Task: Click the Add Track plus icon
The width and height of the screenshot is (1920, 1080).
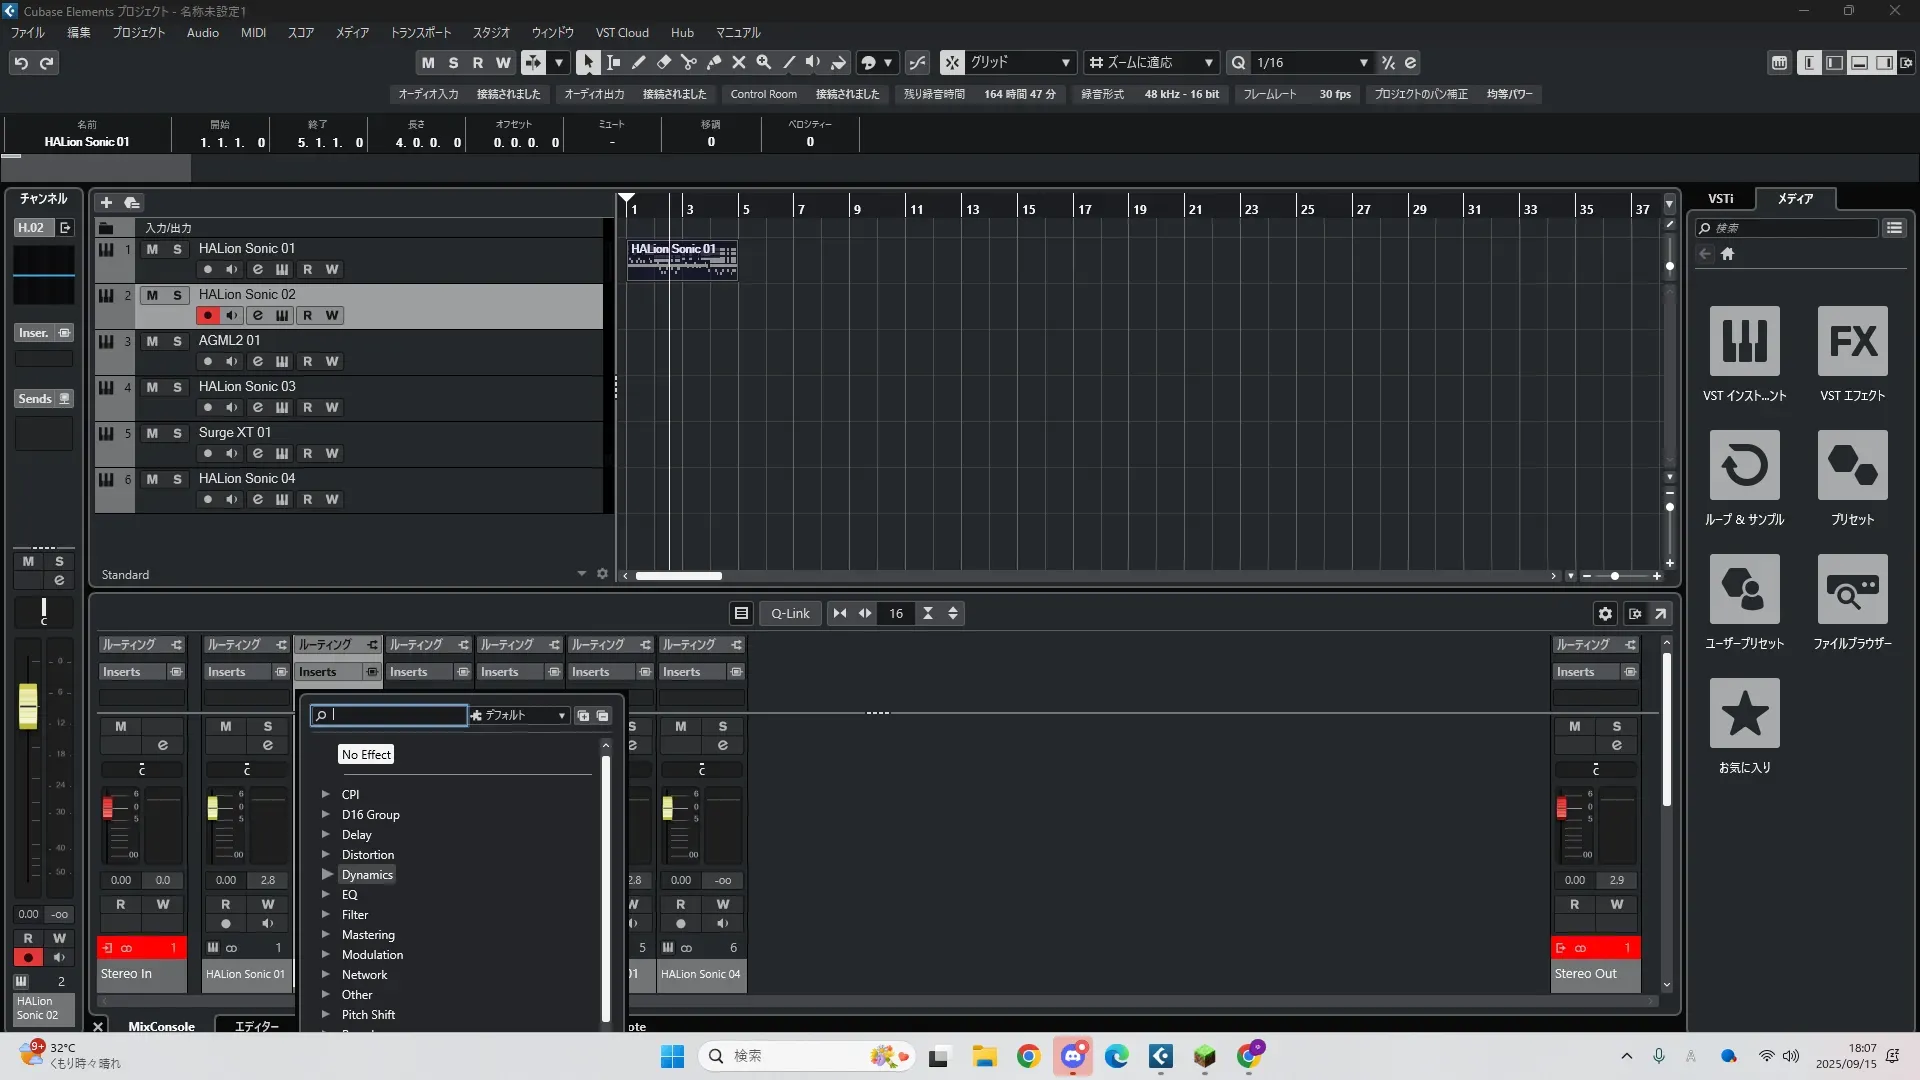Action: coord(106,202)
